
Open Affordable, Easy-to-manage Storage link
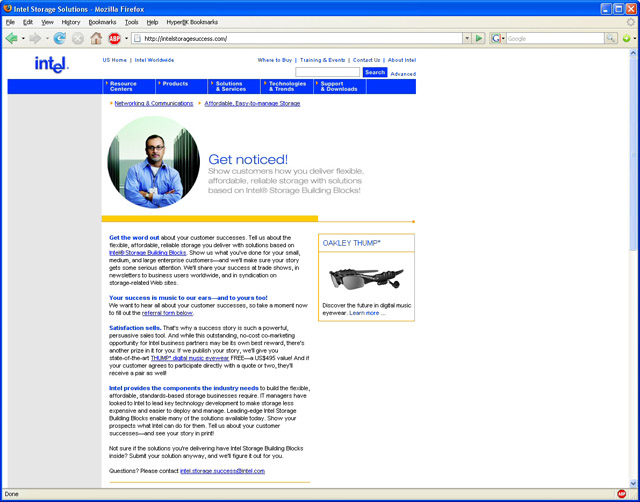252,104
